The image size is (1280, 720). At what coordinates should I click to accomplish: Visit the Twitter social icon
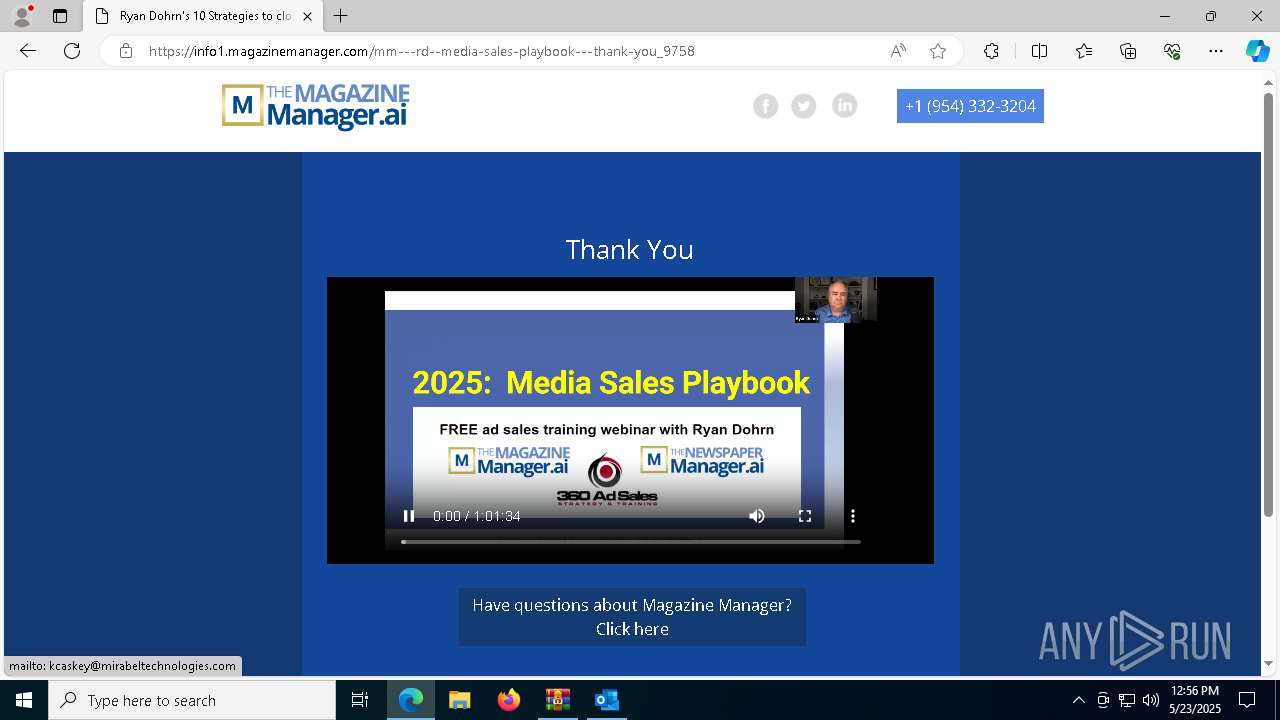(804, 106)
